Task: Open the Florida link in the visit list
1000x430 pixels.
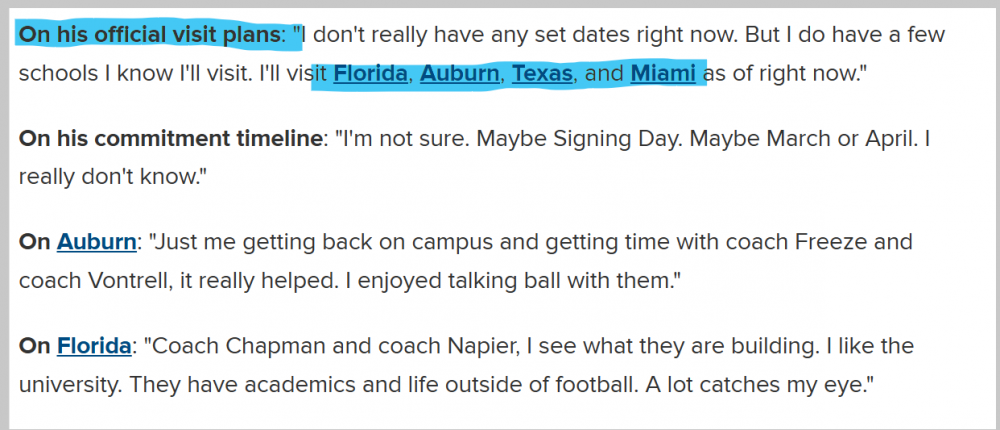Action: [x=371, y=74]
